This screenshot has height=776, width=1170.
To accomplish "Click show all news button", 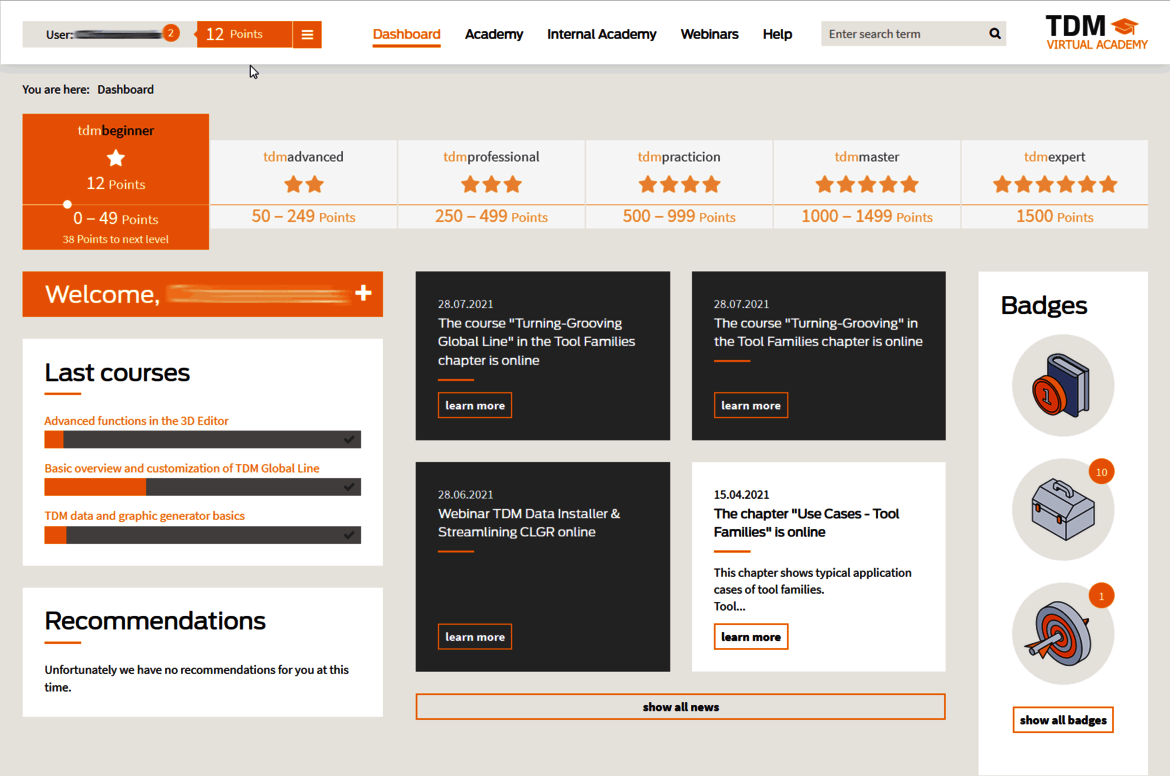I will tap(681, 707).
